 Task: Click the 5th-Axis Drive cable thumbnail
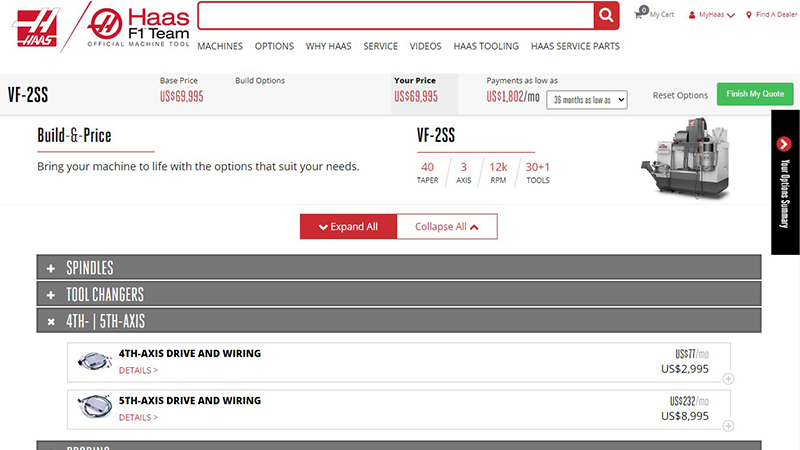tap(94, 407)
